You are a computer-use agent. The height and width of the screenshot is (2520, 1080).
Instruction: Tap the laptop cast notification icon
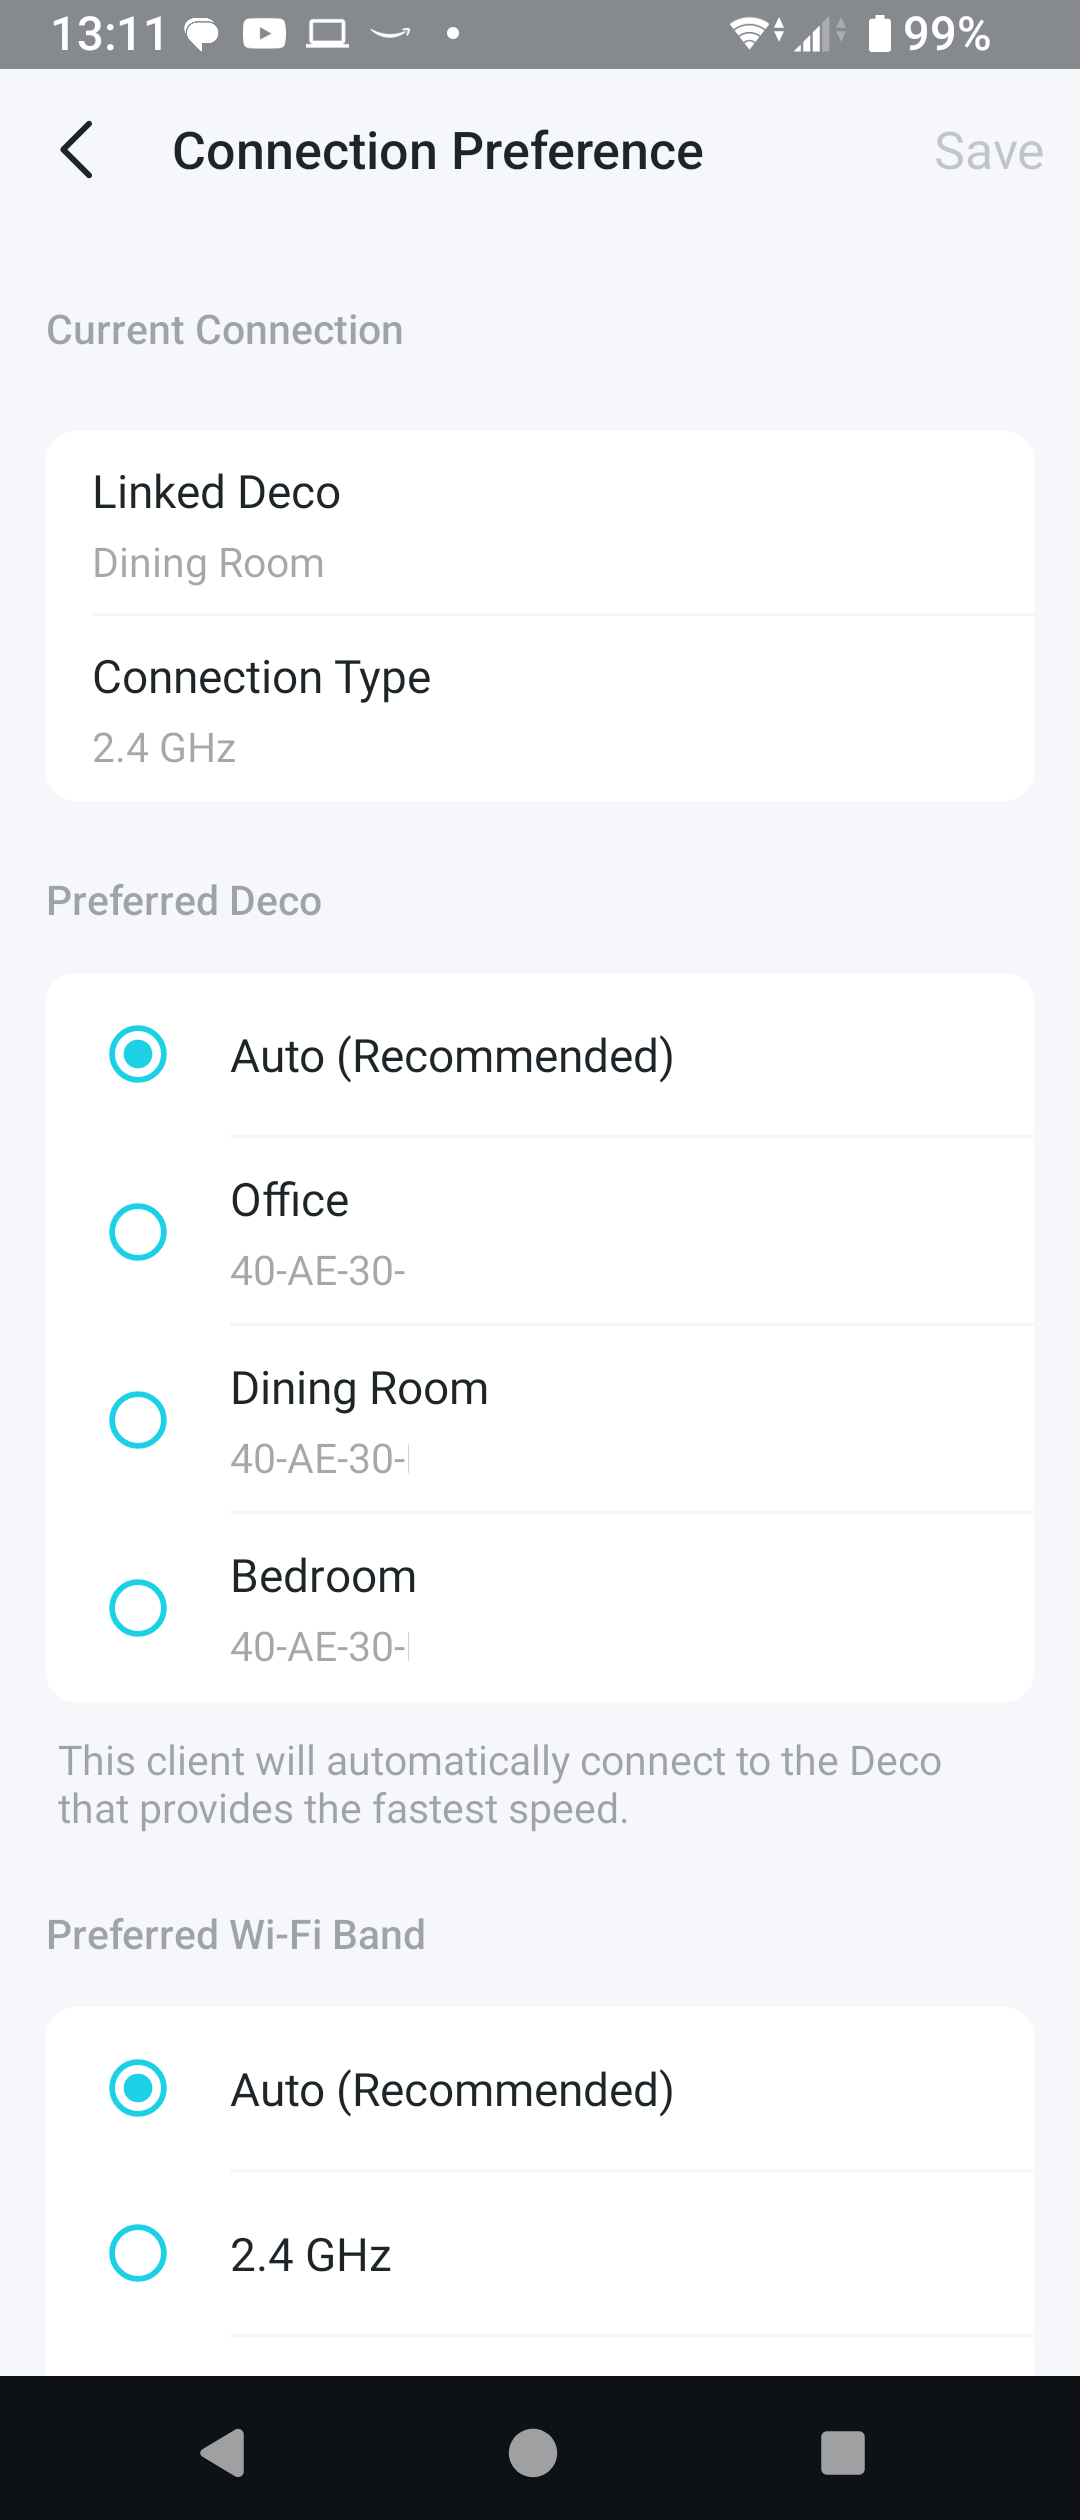click(327, 35)
